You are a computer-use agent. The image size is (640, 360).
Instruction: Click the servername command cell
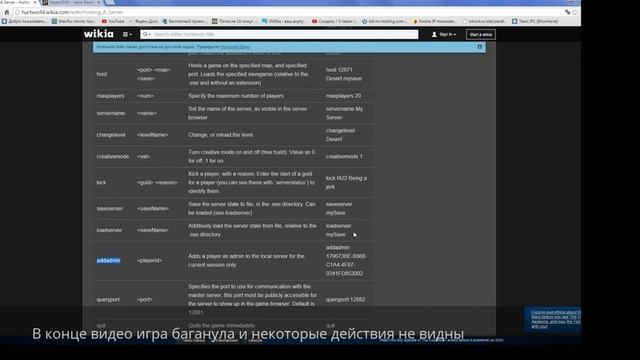click(111, 113)
